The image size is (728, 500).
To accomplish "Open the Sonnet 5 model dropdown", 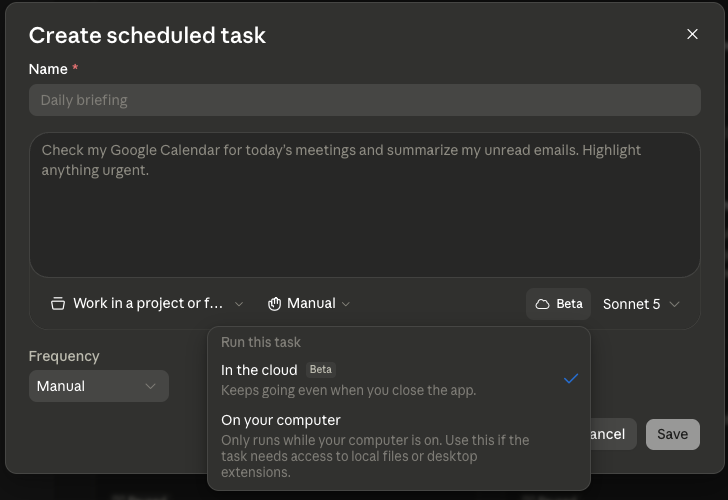I will coord(641,304).
